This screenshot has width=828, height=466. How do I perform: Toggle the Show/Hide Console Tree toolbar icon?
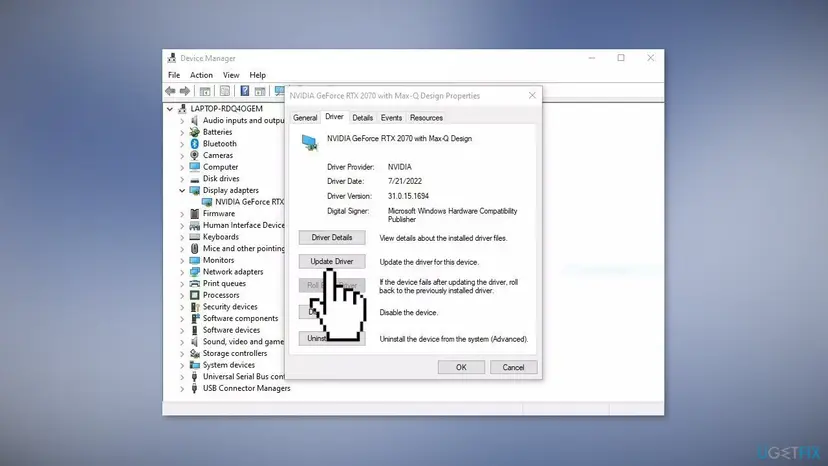205,91
